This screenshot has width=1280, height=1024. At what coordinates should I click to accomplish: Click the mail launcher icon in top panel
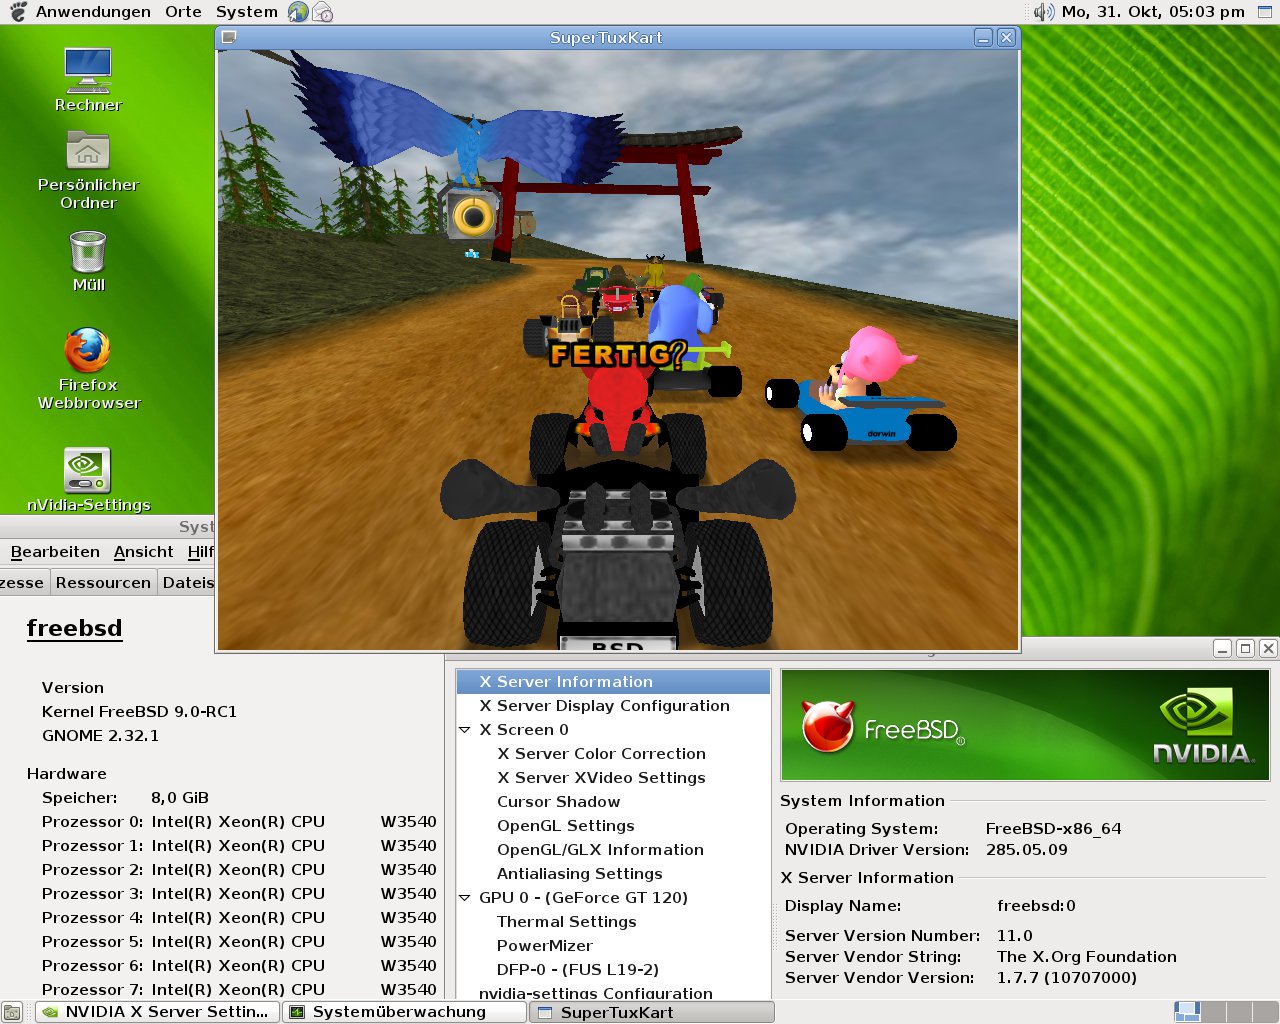(322, 12)
